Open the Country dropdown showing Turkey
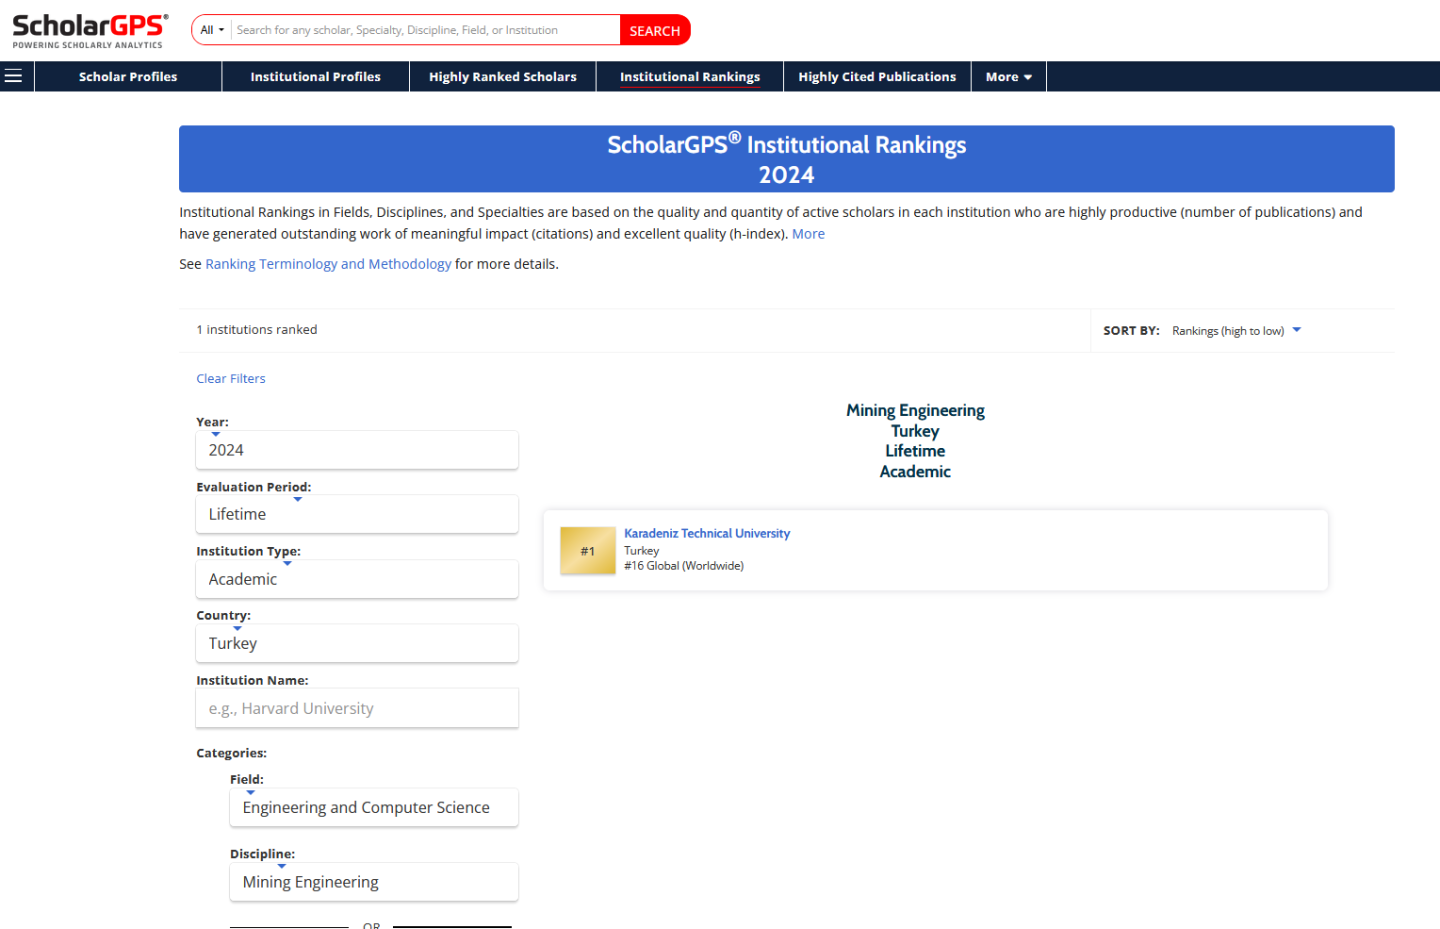The image size is (1440, 929). coord(357,643)
